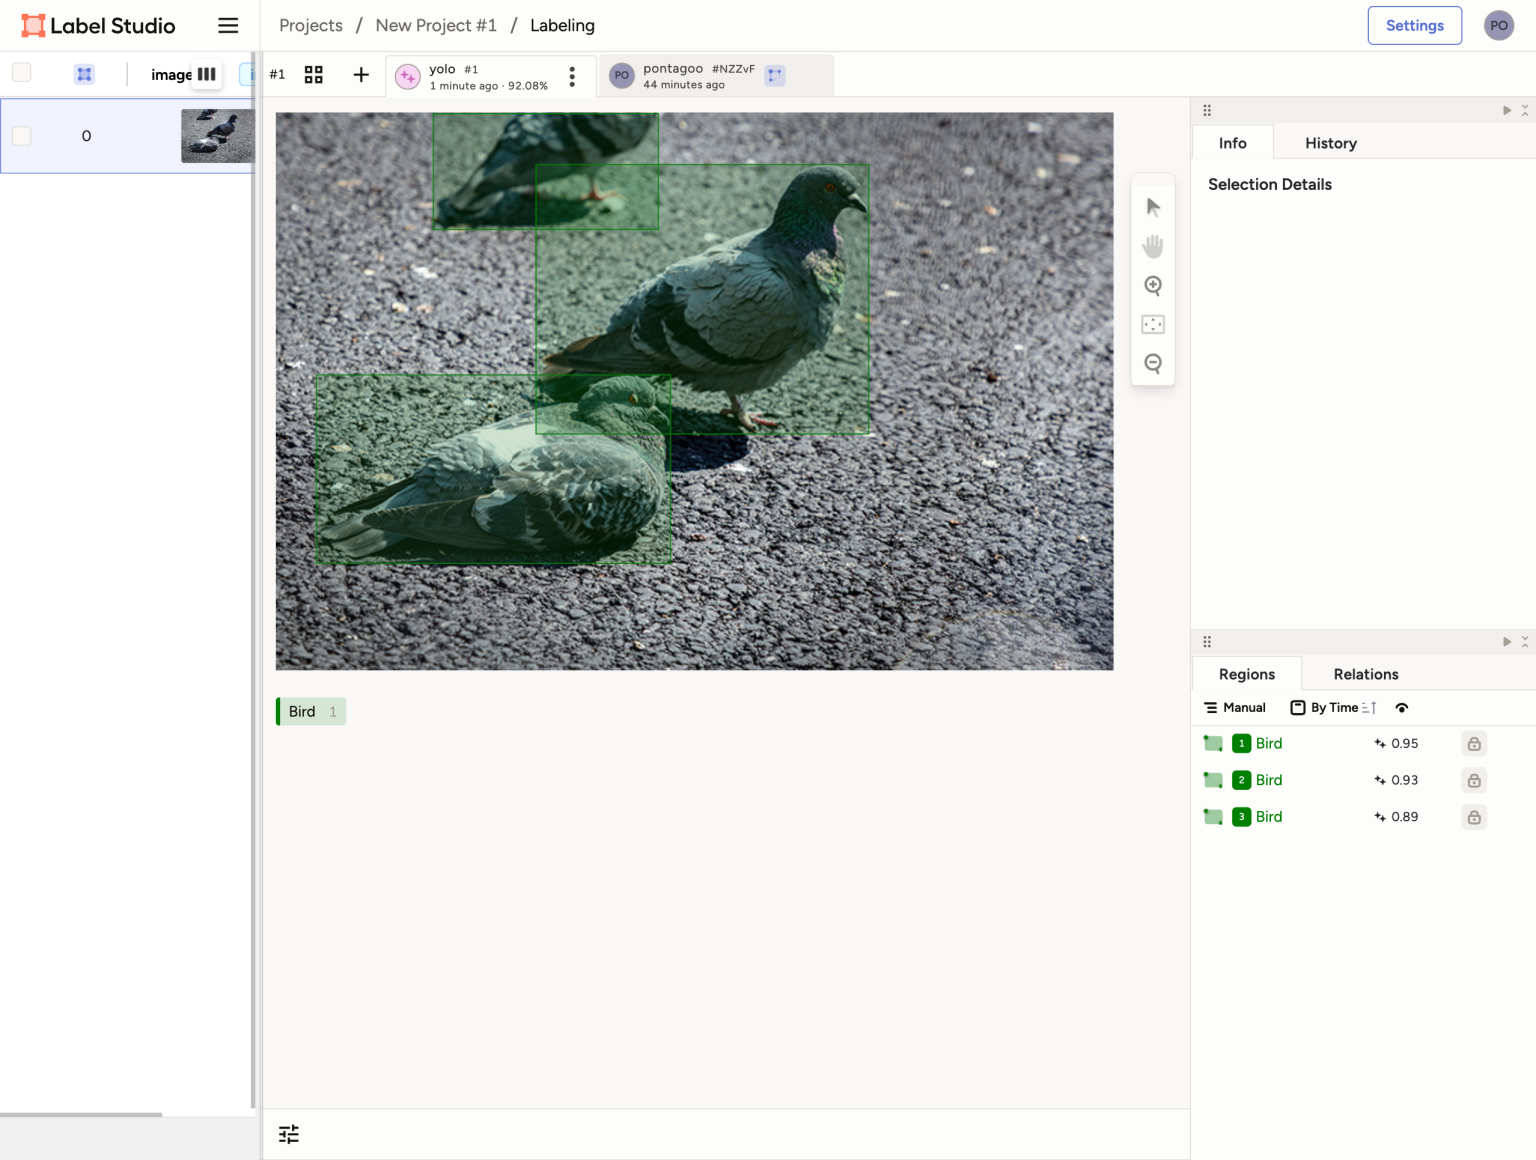This screenshot has width=1536, height=1160.
Task: Create new annotation with plus icon
Action: pyautogui.click(x=361, y=75)
